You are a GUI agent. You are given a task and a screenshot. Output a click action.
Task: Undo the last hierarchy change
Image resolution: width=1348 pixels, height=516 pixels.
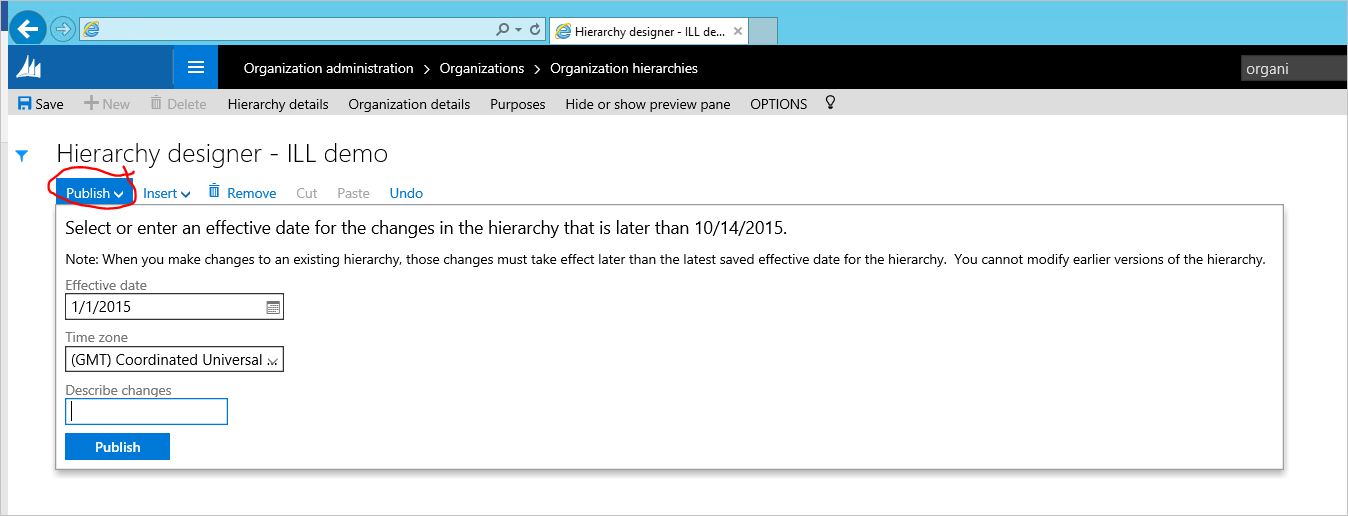pyautogui.click(x=406, y=193)
